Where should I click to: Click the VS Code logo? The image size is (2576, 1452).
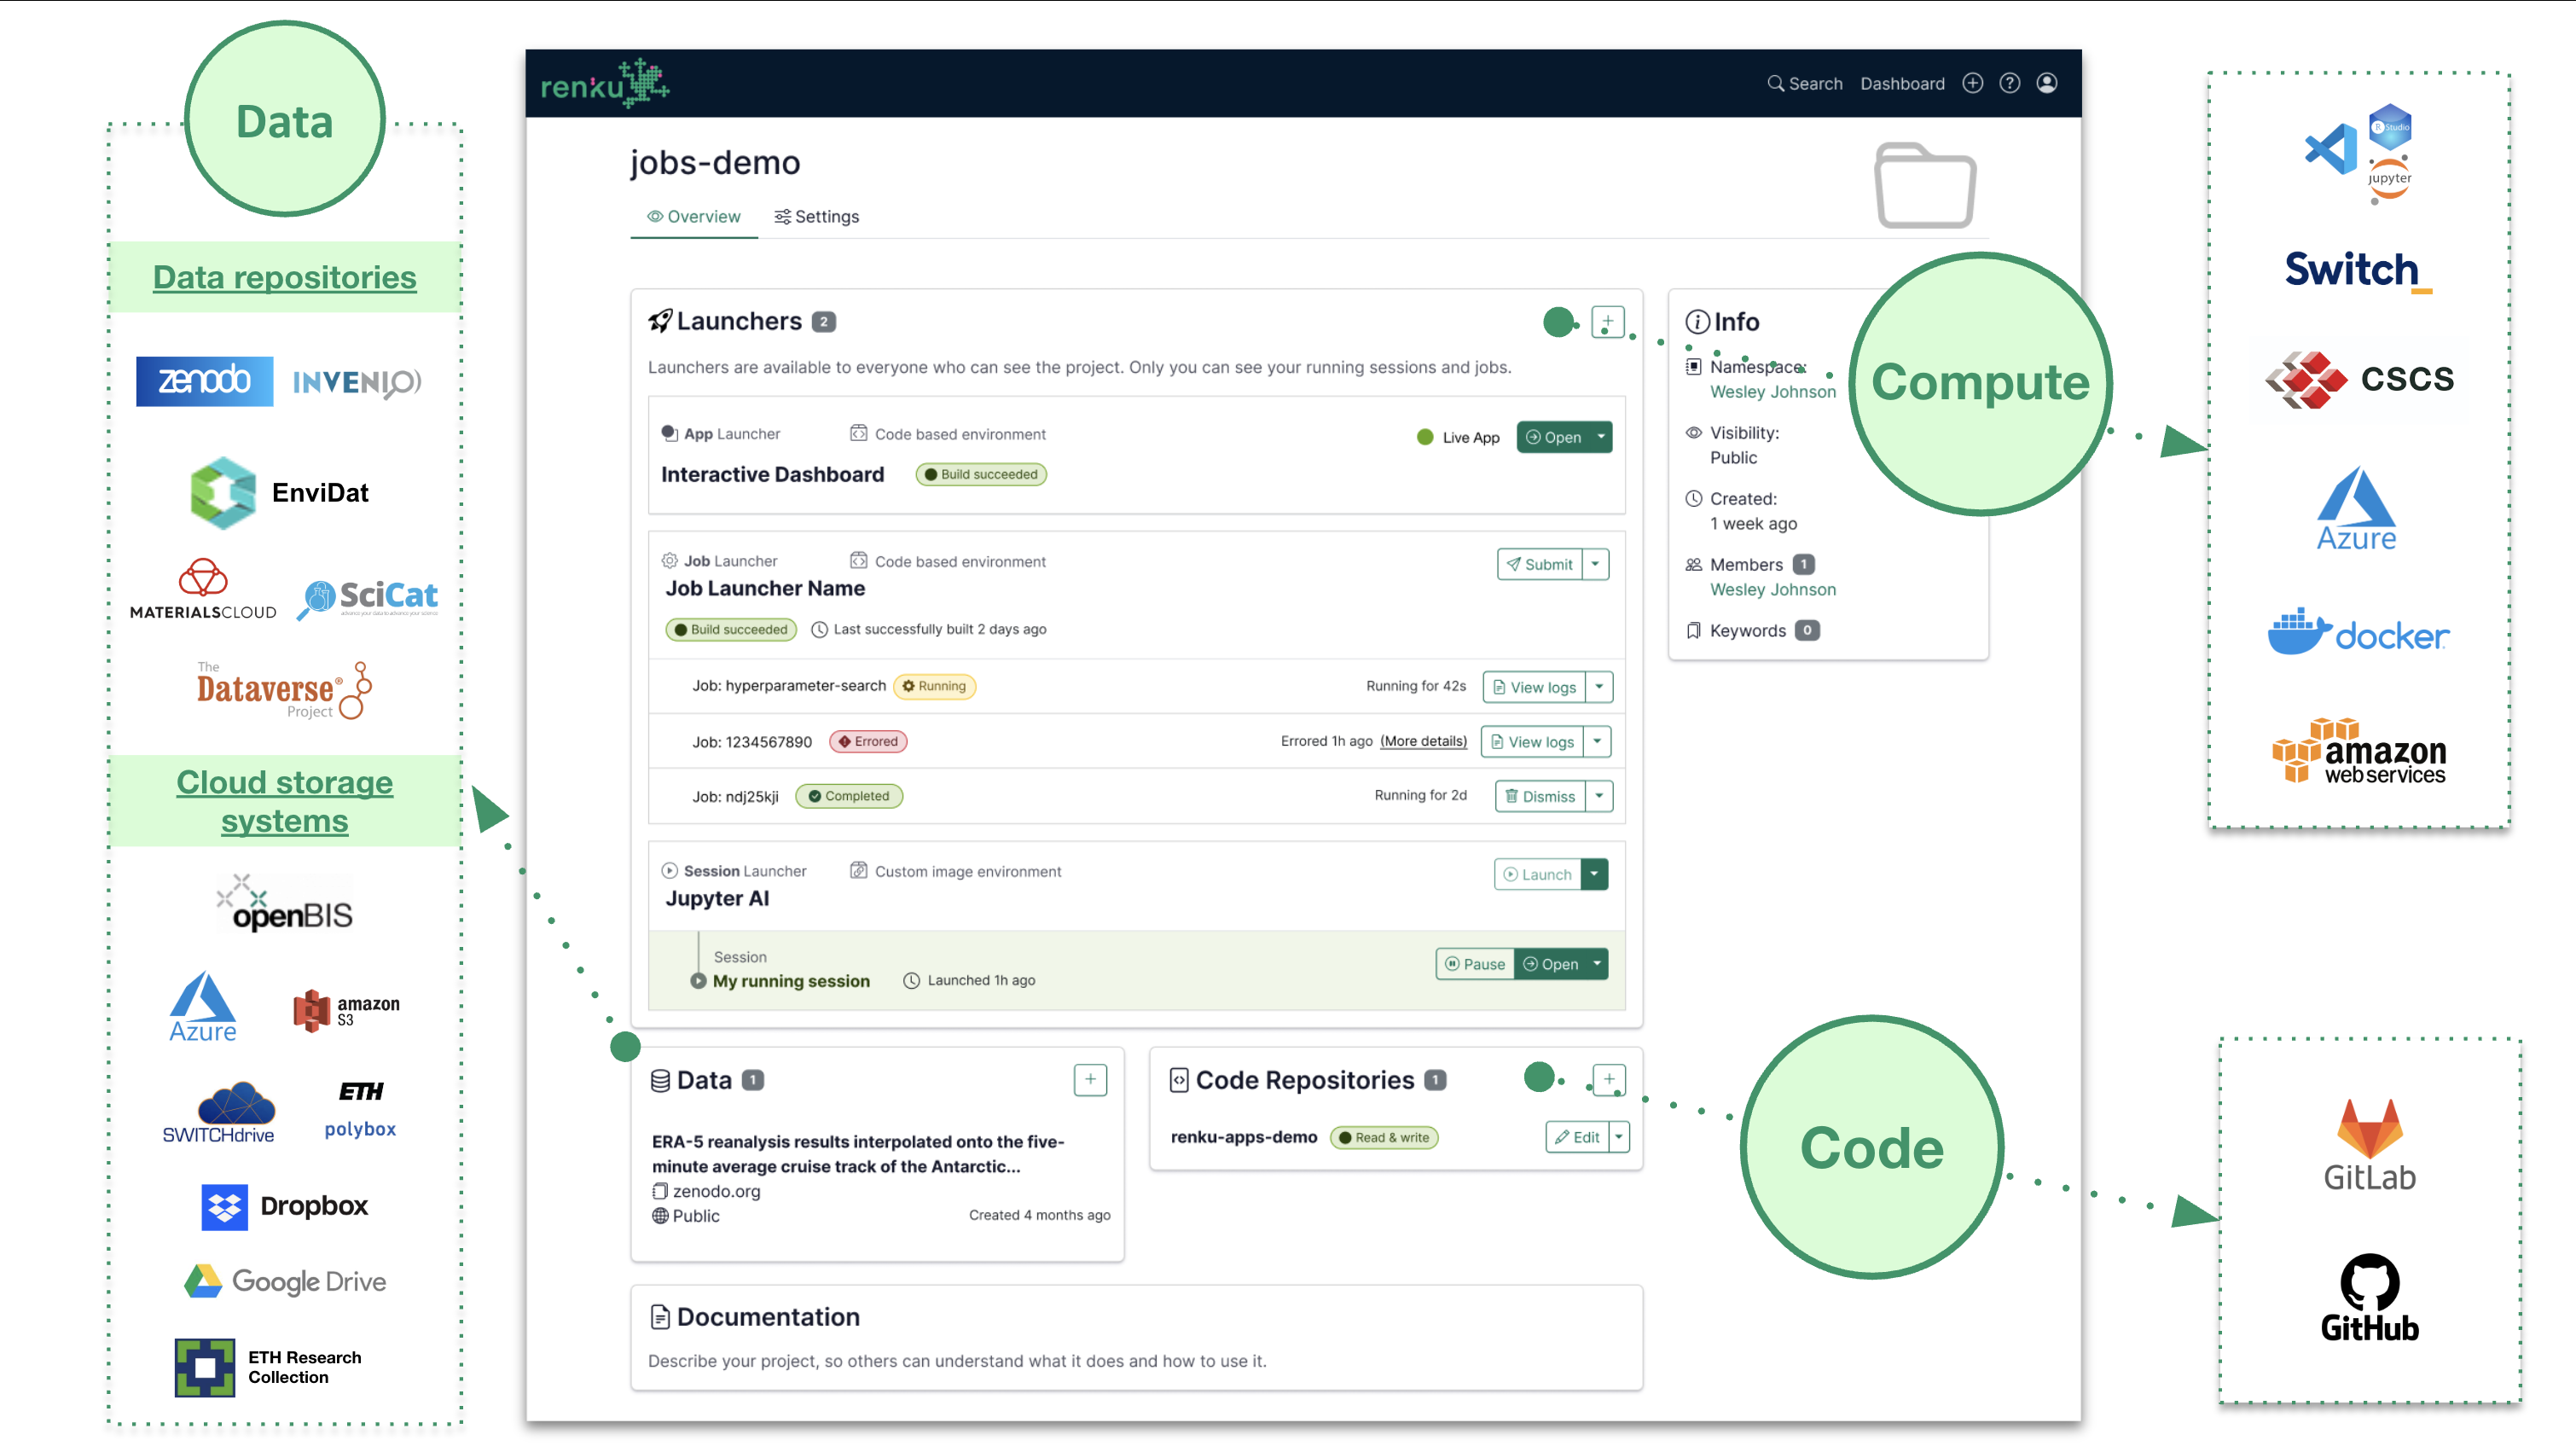[2330, 149]
